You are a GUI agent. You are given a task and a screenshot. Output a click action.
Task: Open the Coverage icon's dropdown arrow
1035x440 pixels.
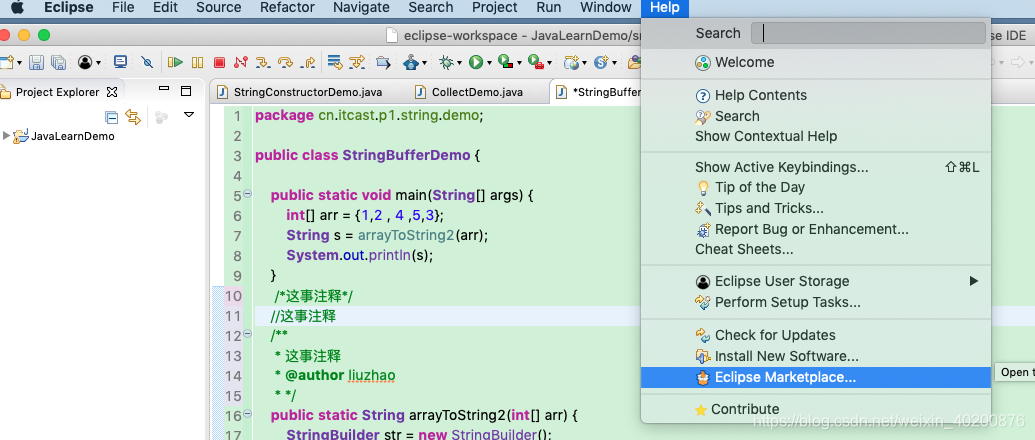519,63
